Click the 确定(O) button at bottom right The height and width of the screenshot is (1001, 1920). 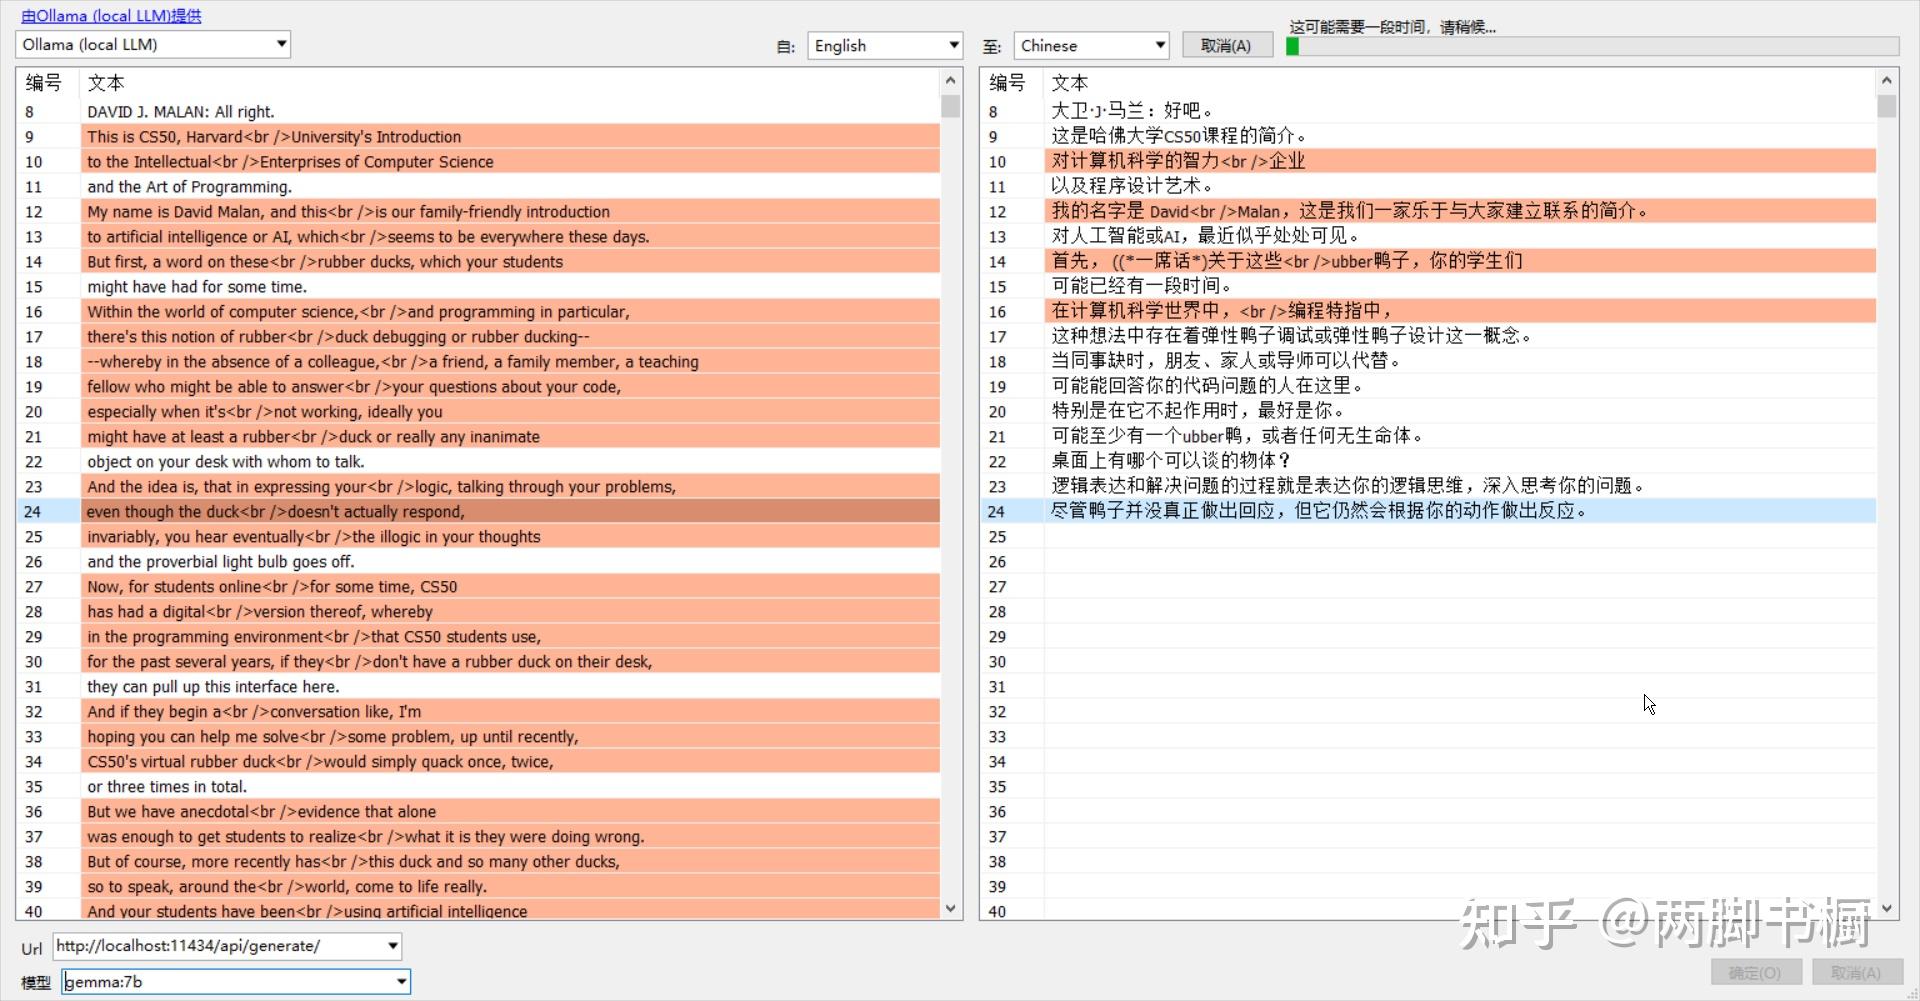click(x=1756, y=972)
